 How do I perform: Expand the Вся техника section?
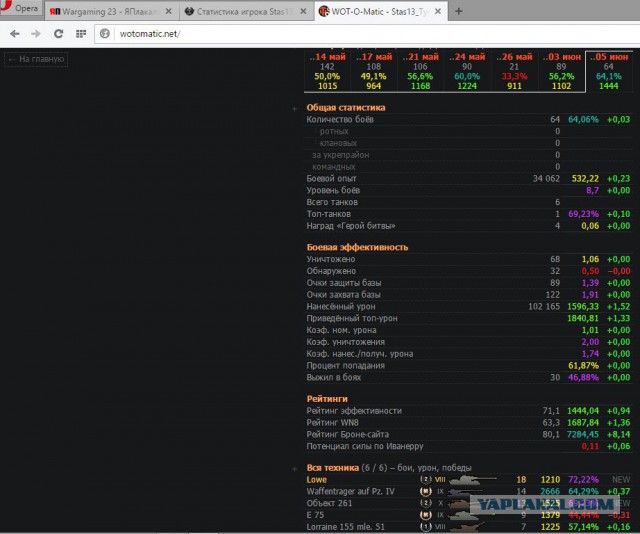click(x=295, y=469)
